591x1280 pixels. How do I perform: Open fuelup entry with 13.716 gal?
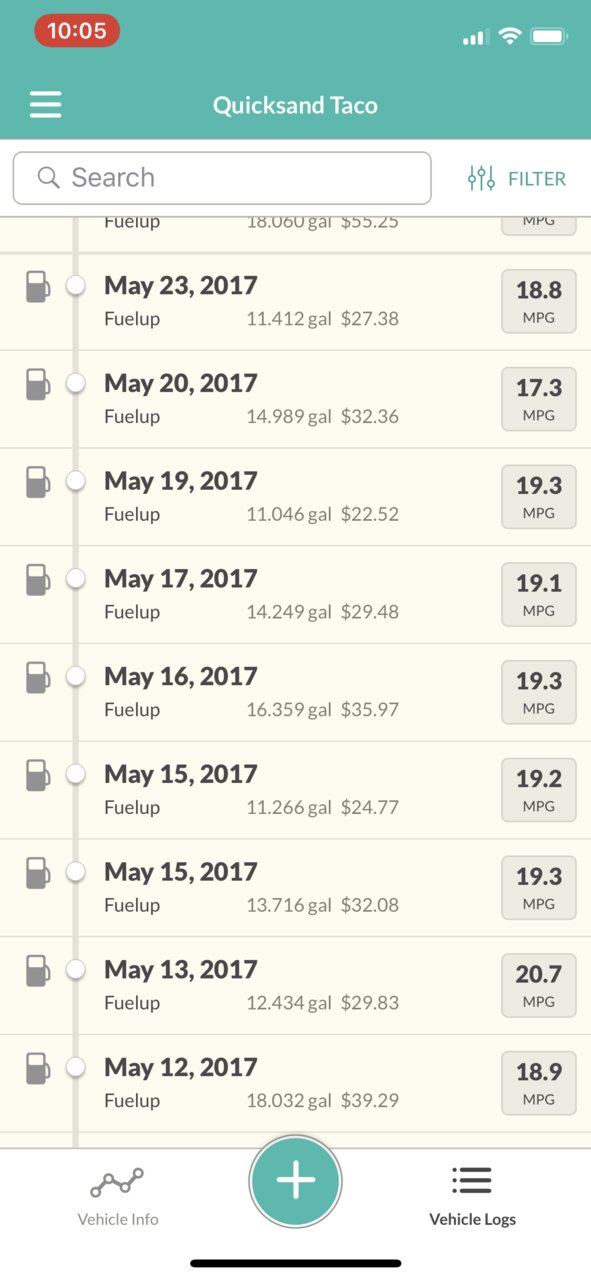(x=295, y=888)
